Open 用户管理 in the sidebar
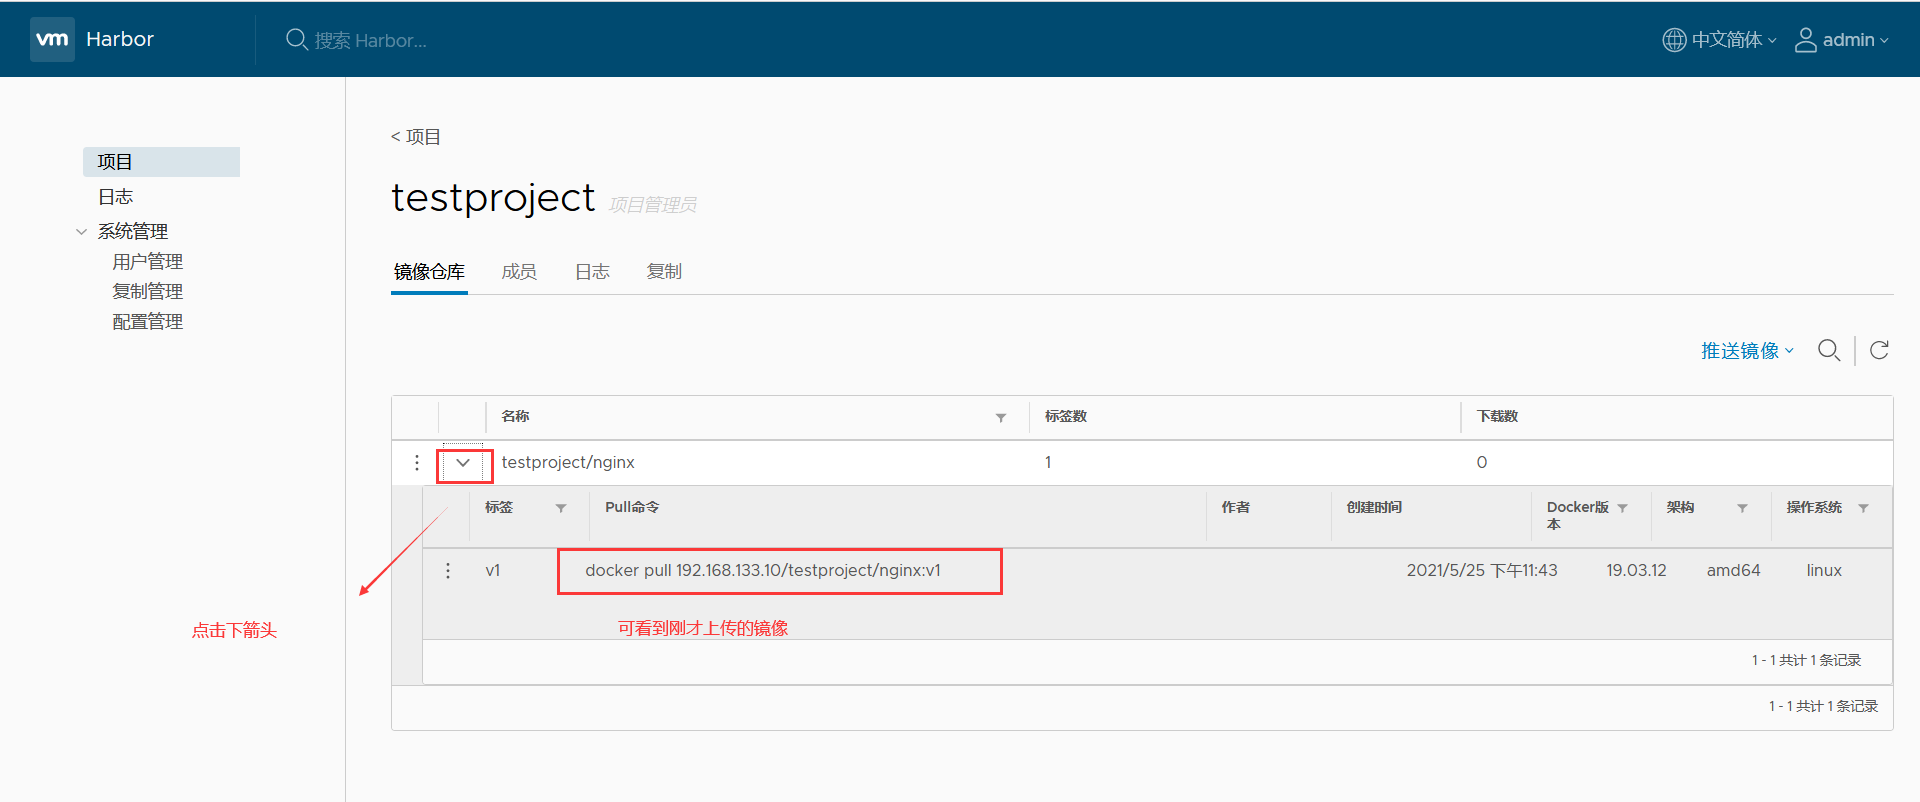 click(147, 262)
